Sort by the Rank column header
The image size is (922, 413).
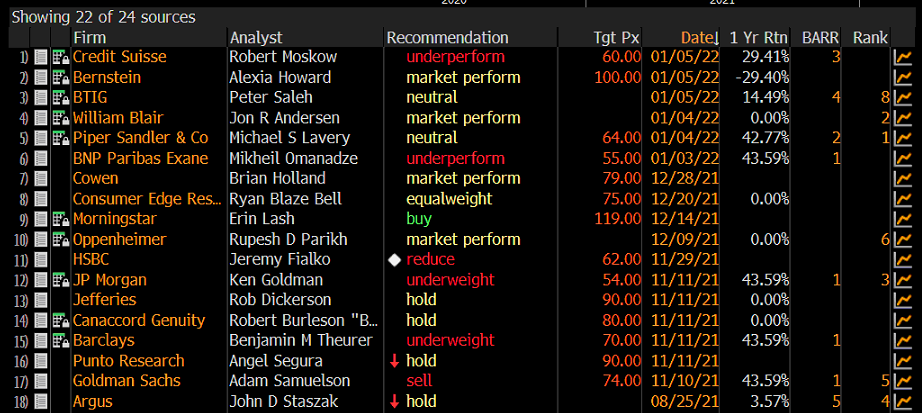871,38
